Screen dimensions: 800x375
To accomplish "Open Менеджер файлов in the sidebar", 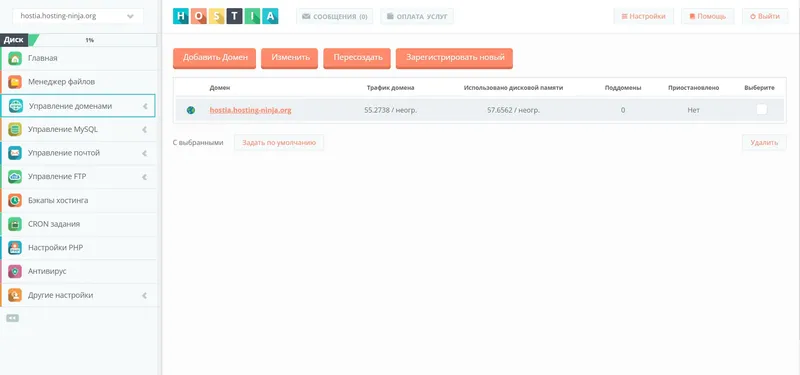I will click(78, 82).
